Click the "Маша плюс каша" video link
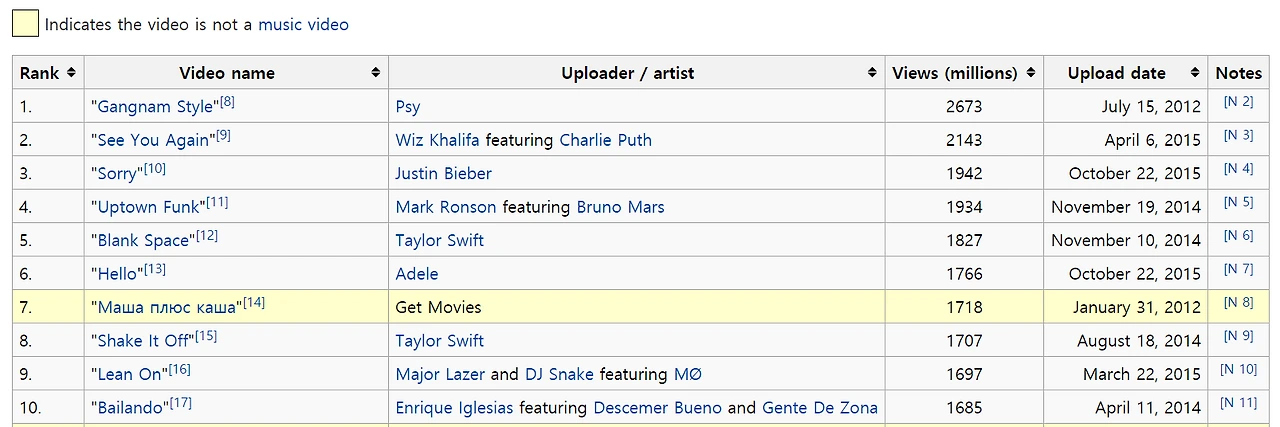The width and height of the screenshot is (1280, 427). click(167, 308)
